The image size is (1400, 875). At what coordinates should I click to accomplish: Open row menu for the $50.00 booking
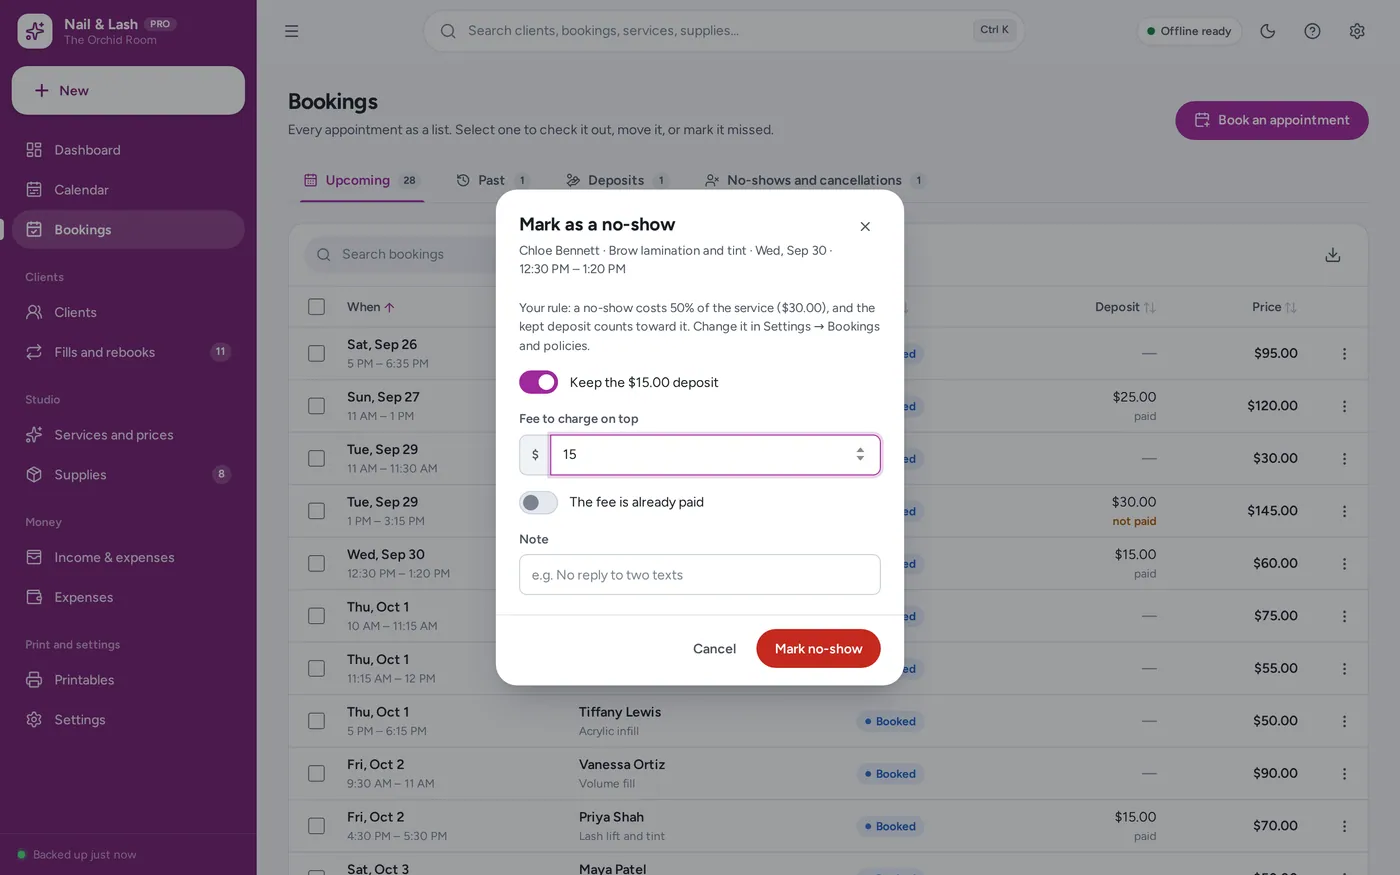pos(1344,721)
